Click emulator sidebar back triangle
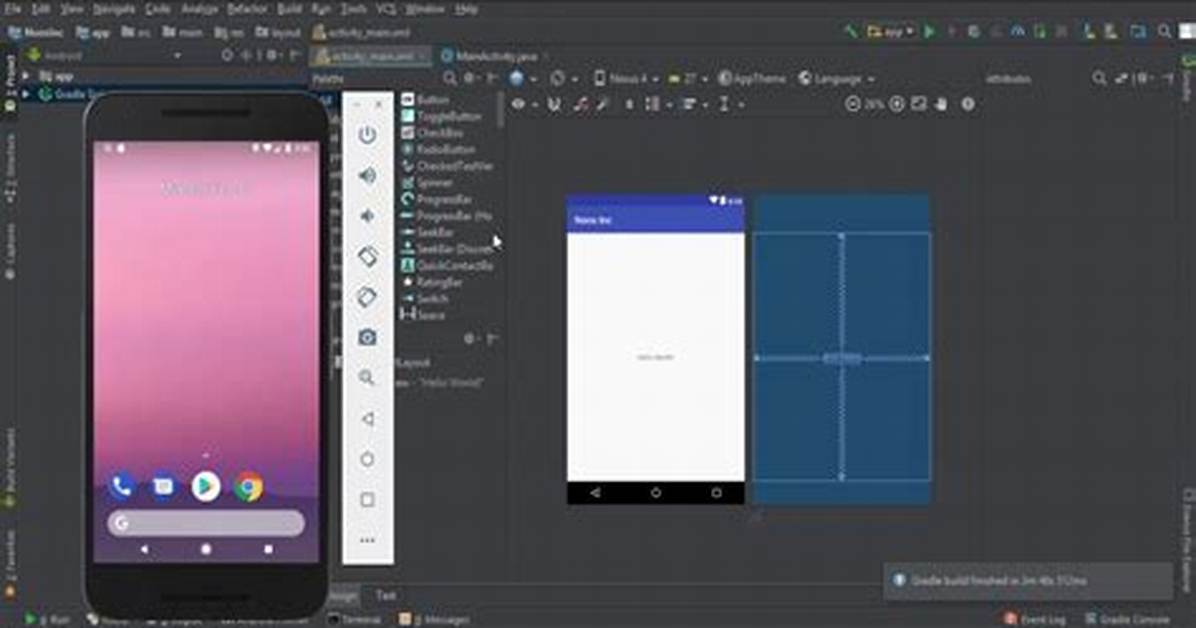The height and width of the screenshot is (628, 1196). pyautogui.click(x=368, y=418)
